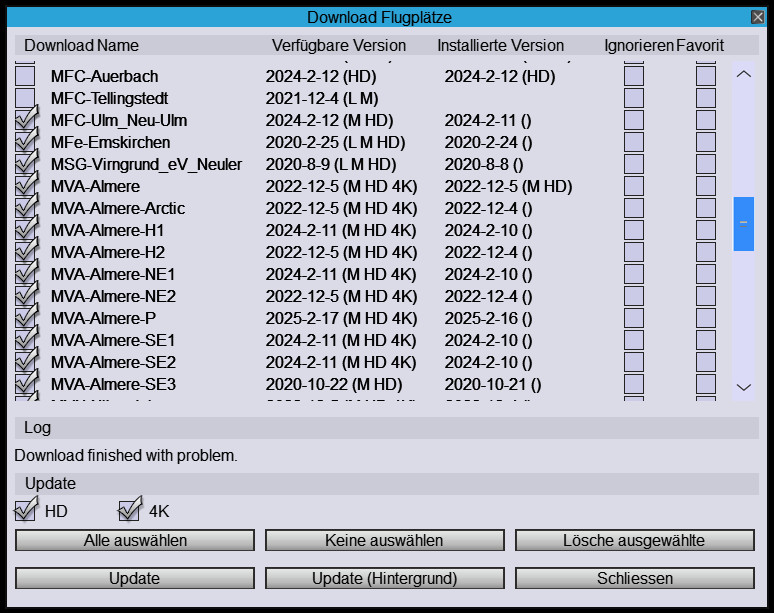Click Keine auswählen to deselect all
This screenshot has height=613, width=774.
384,540
